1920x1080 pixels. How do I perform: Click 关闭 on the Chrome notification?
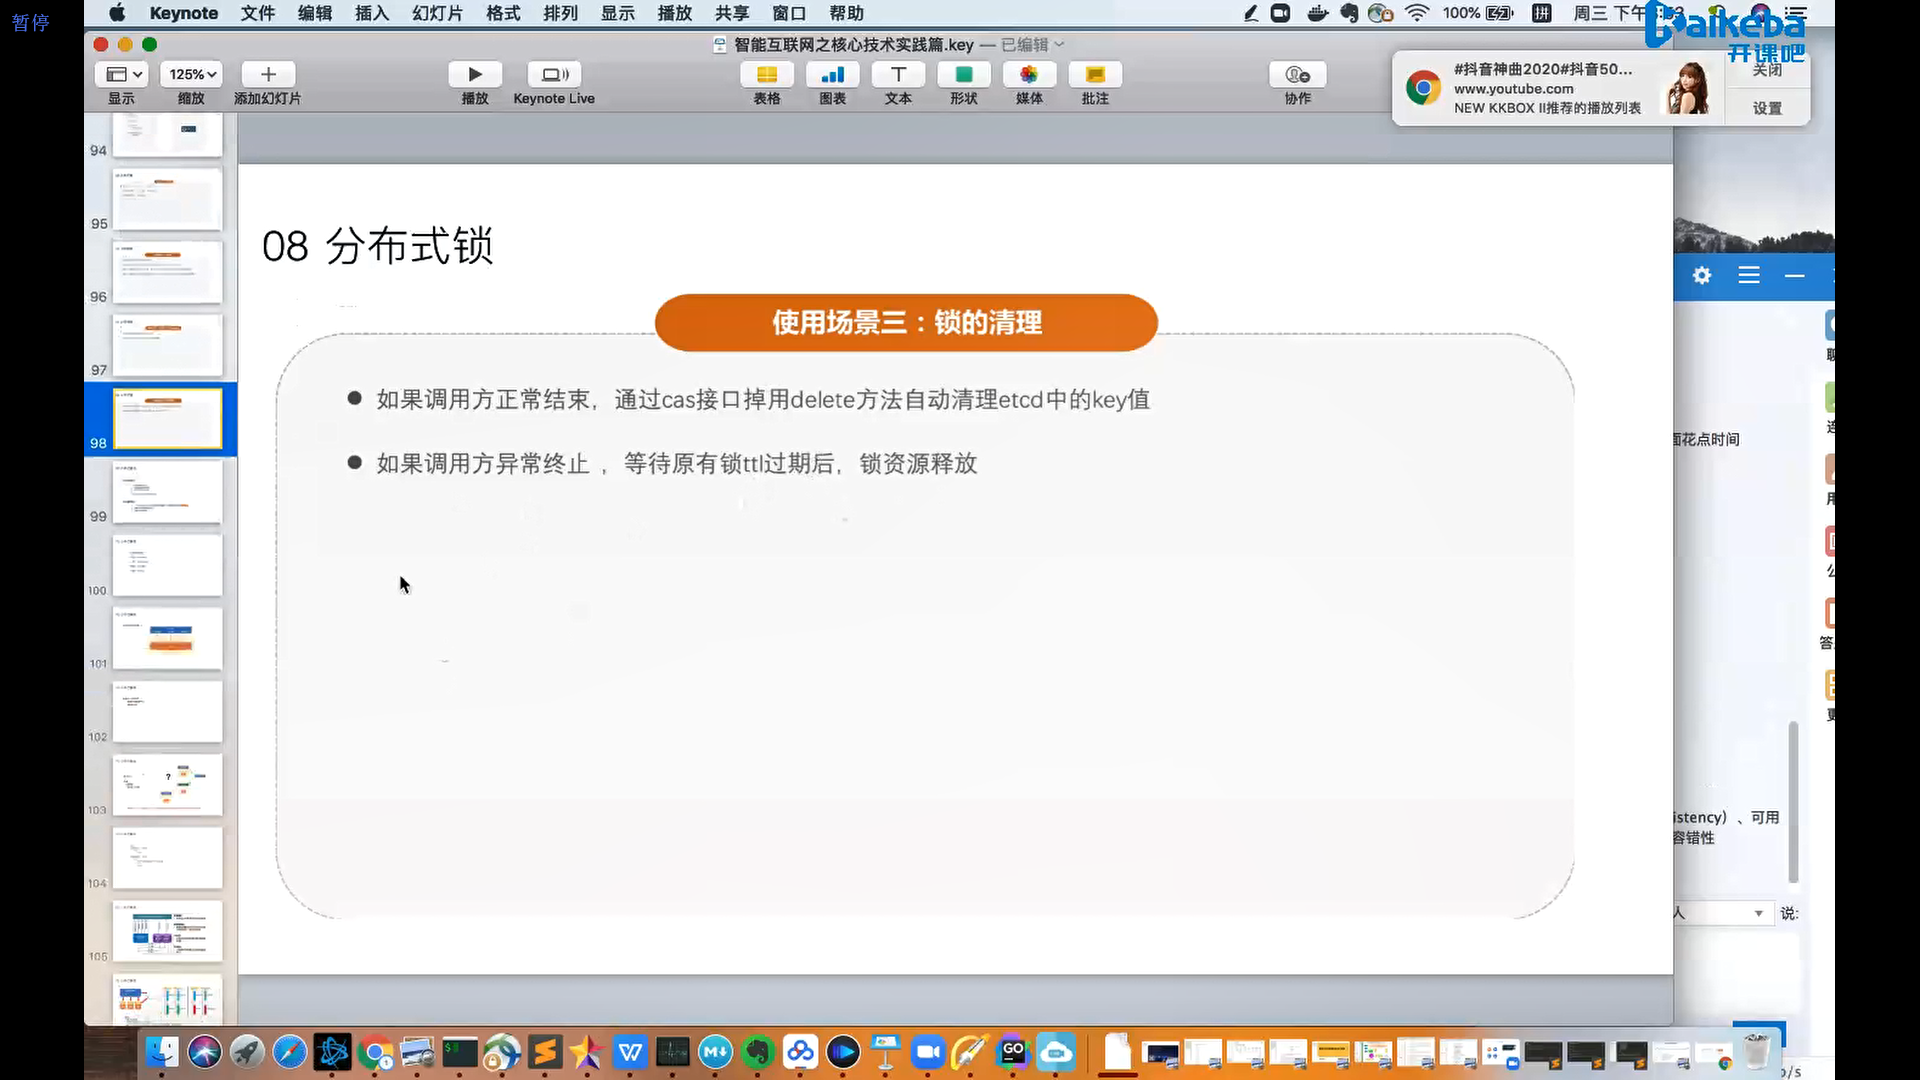pyautogui.click(x=1767, y=70)
